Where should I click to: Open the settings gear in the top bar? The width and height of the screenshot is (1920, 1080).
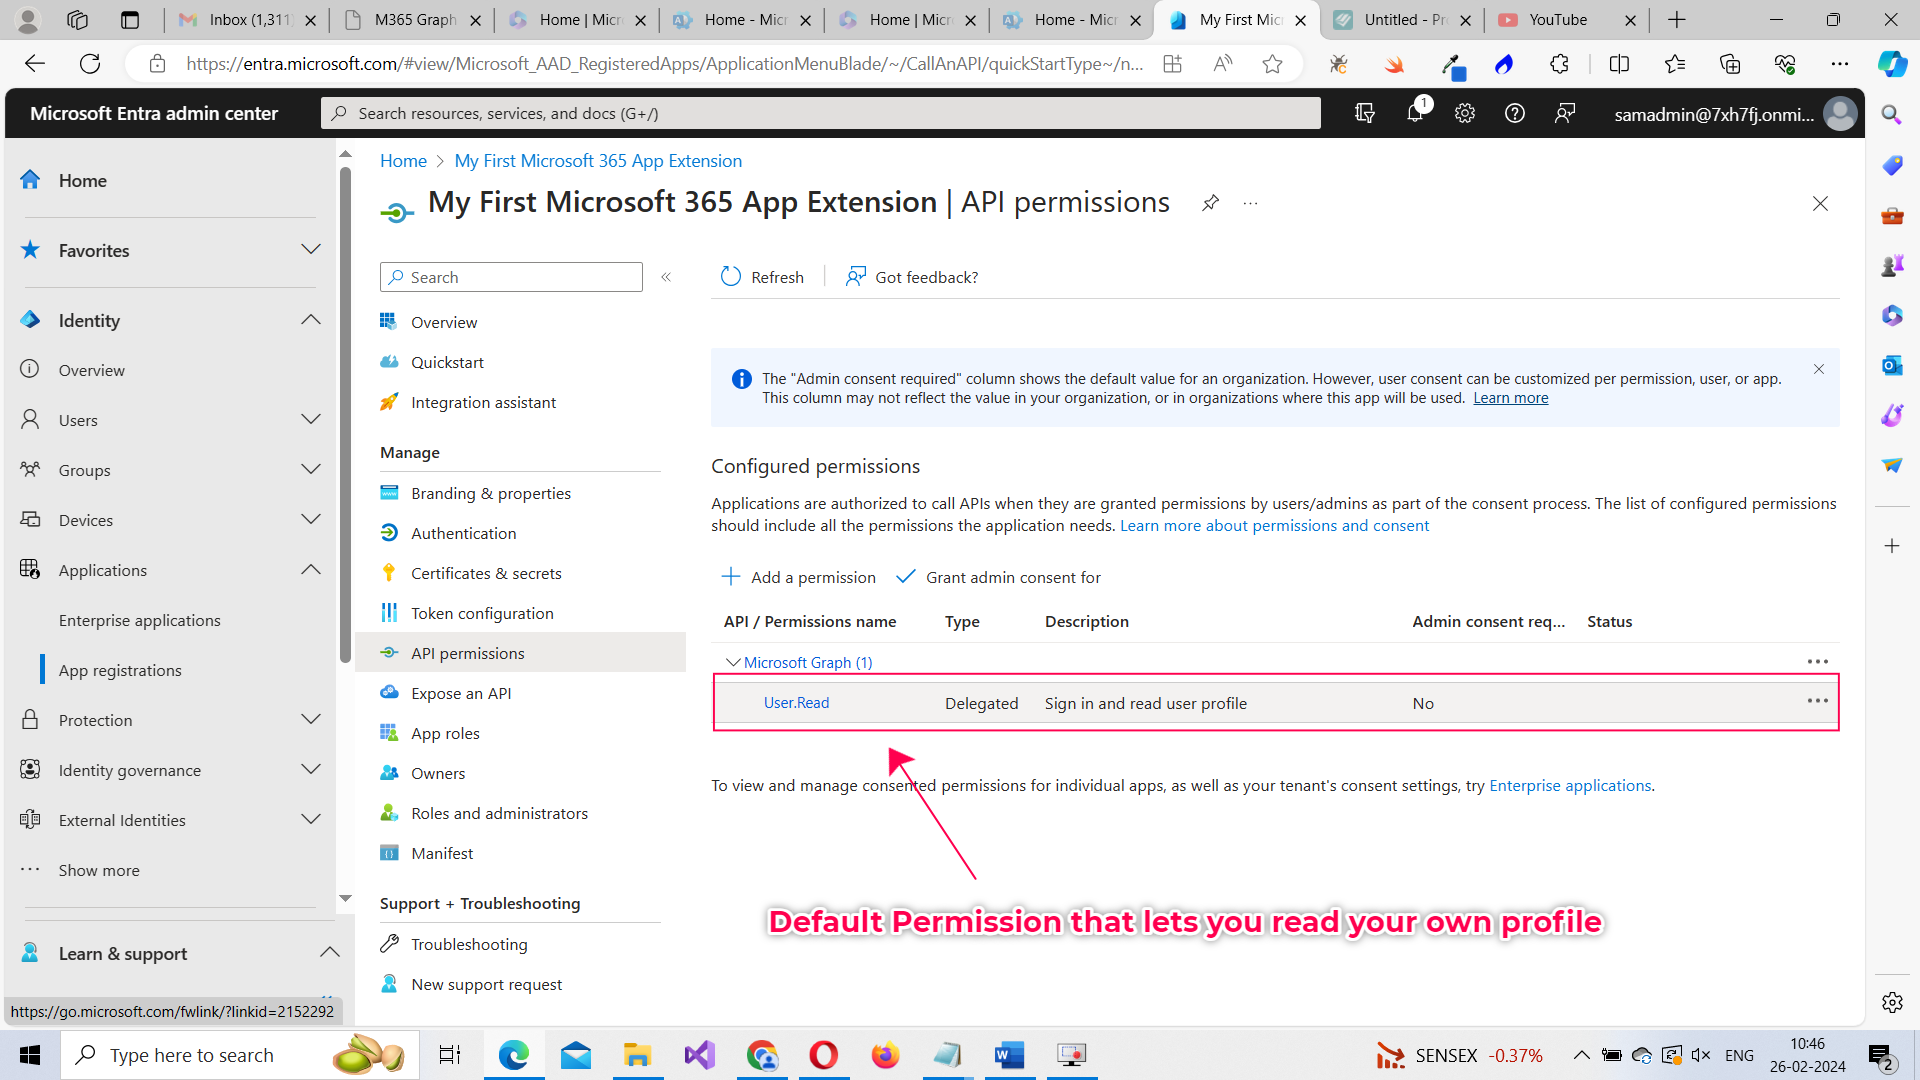pos(1464,113)
